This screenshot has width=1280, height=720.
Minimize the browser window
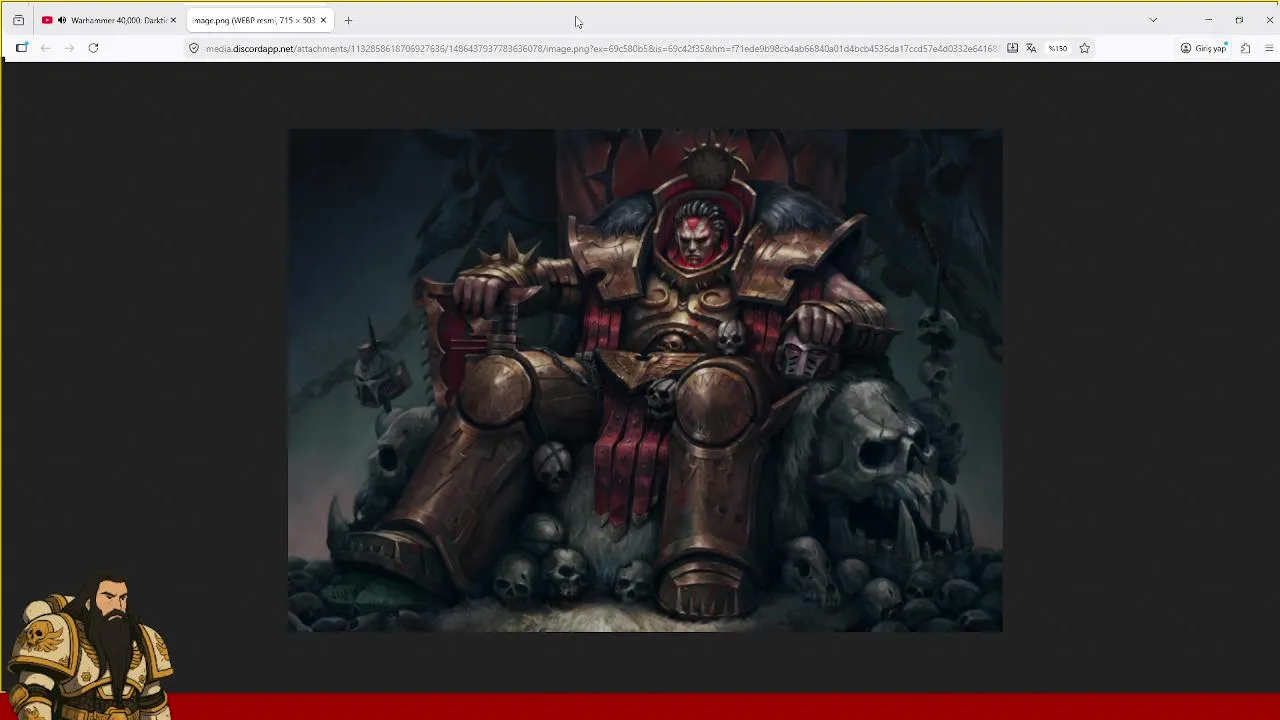[1208, 20]
